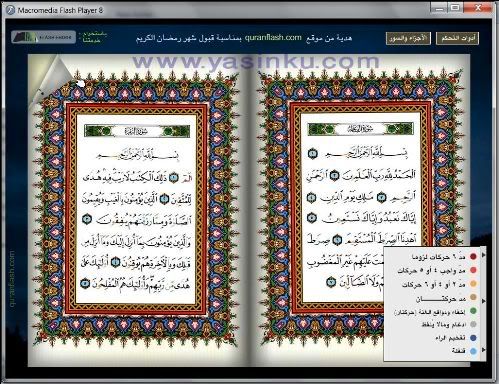Click verse marker after Alif Lam Mim
Screen dimensions: 499x384
[x=174, y=178]
